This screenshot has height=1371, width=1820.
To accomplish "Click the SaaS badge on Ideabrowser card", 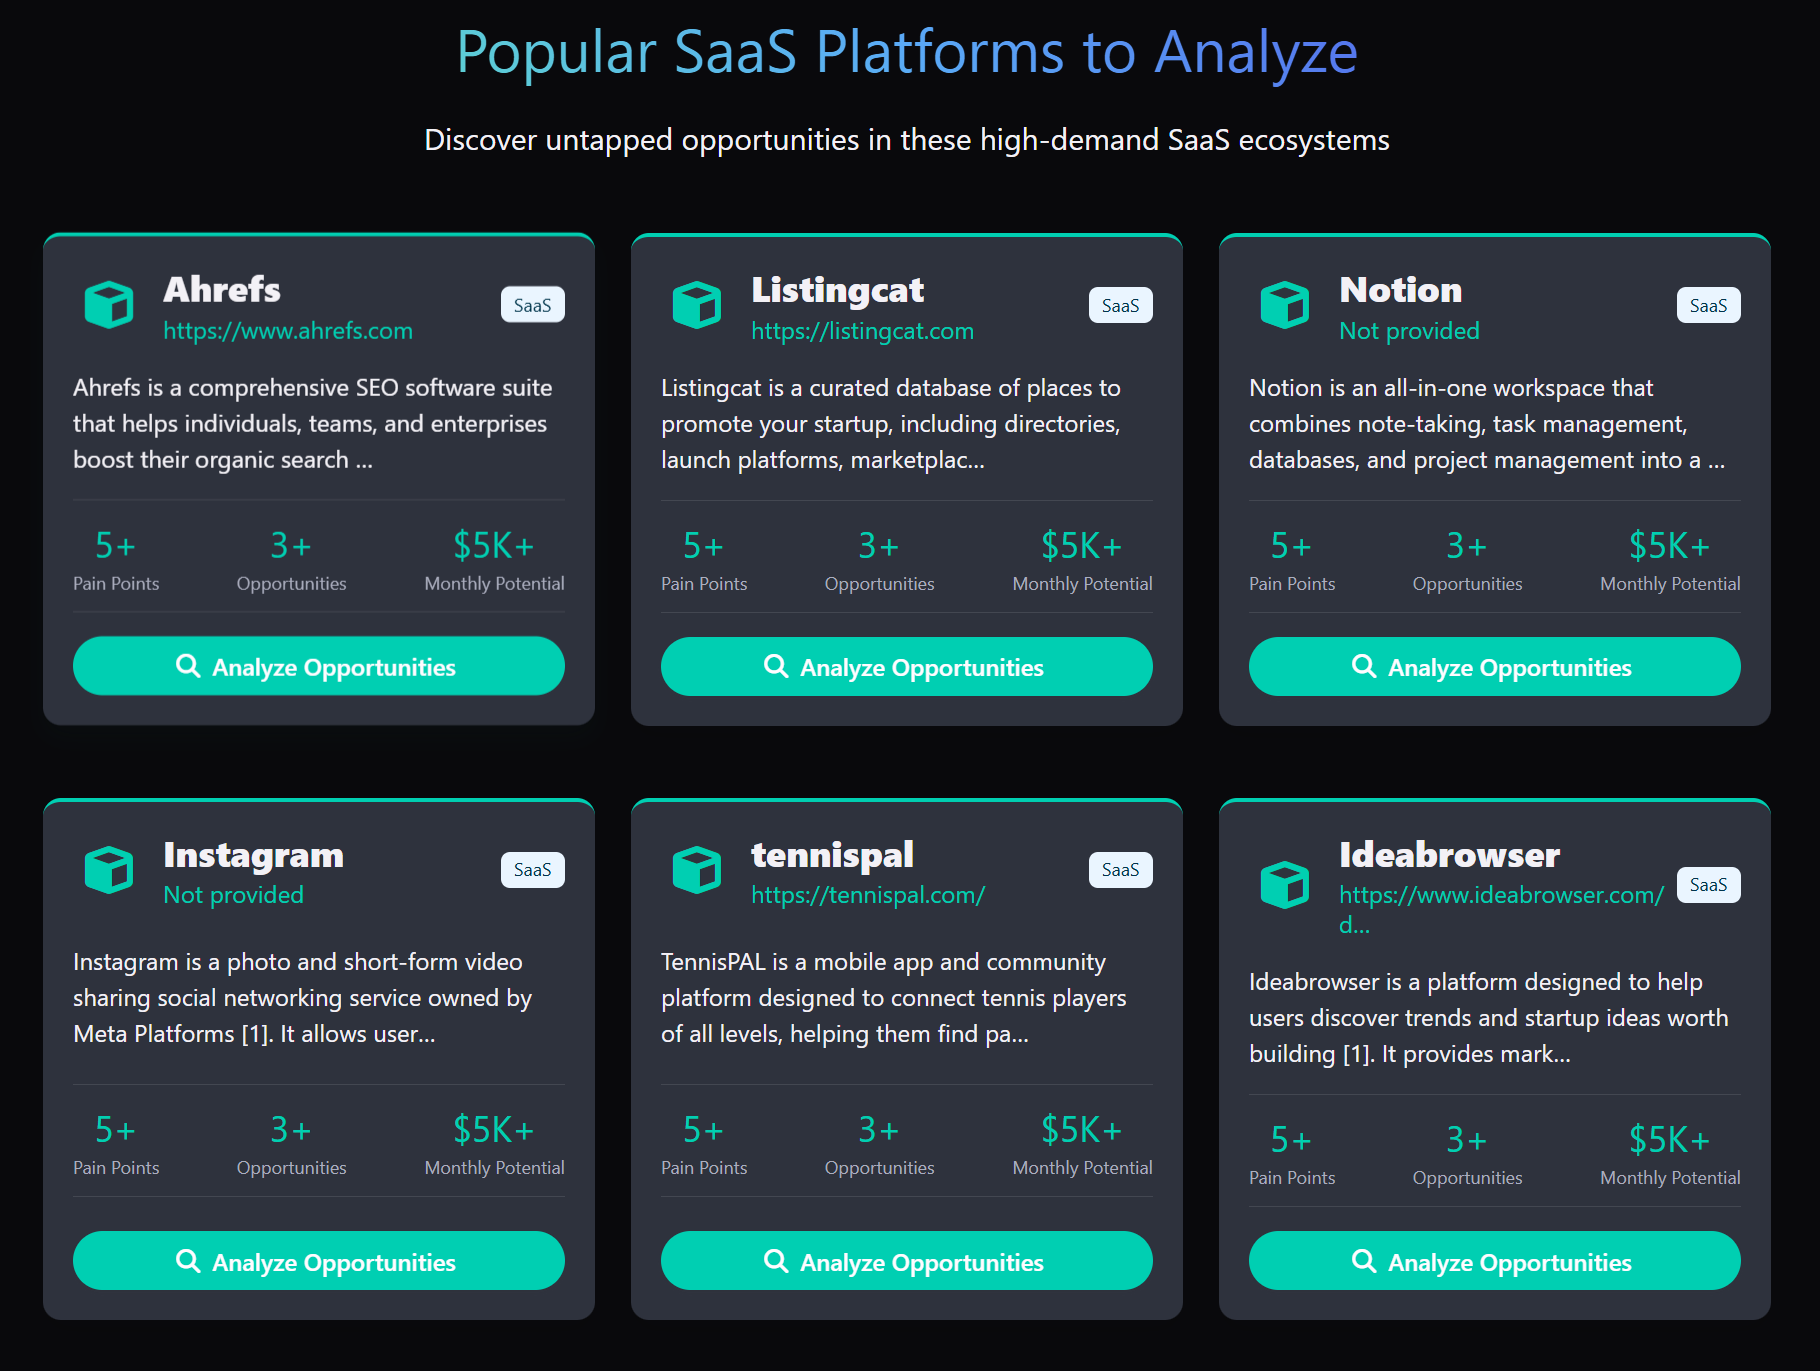I will click(x=1709, y=885).
